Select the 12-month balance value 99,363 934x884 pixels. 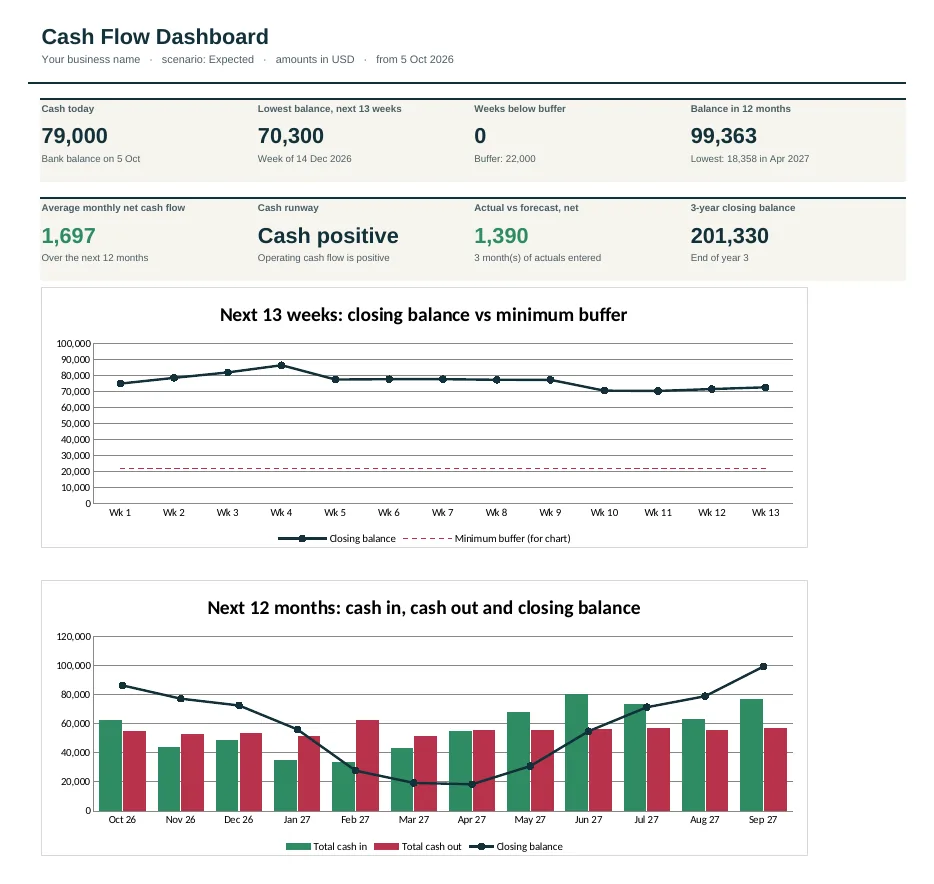click(x=723, y=136)
